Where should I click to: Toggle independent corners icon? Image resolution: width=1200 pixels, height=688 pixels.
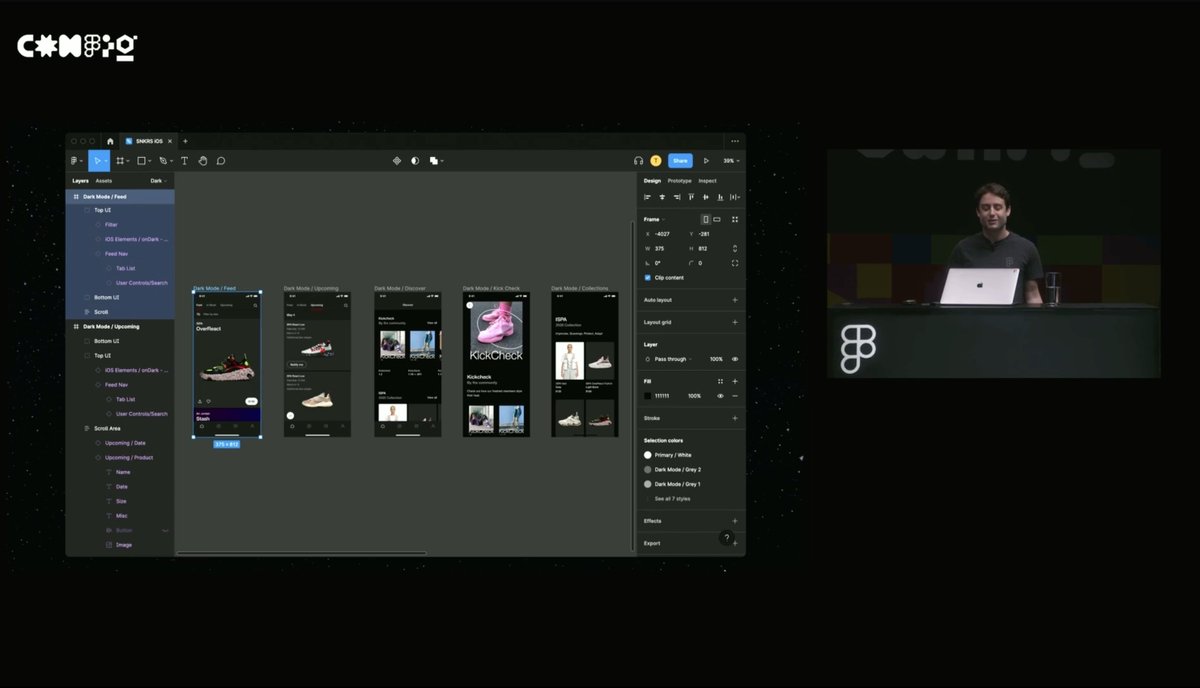tap(735, 263)
